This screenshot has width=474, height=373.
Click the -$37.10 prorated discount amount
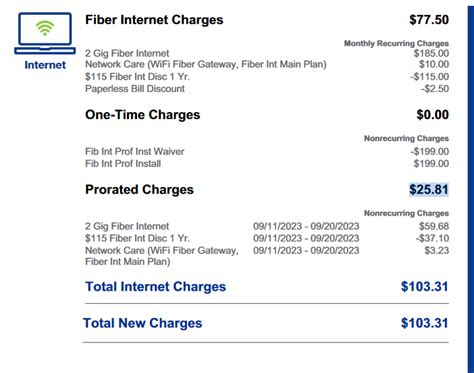point(432,238)
